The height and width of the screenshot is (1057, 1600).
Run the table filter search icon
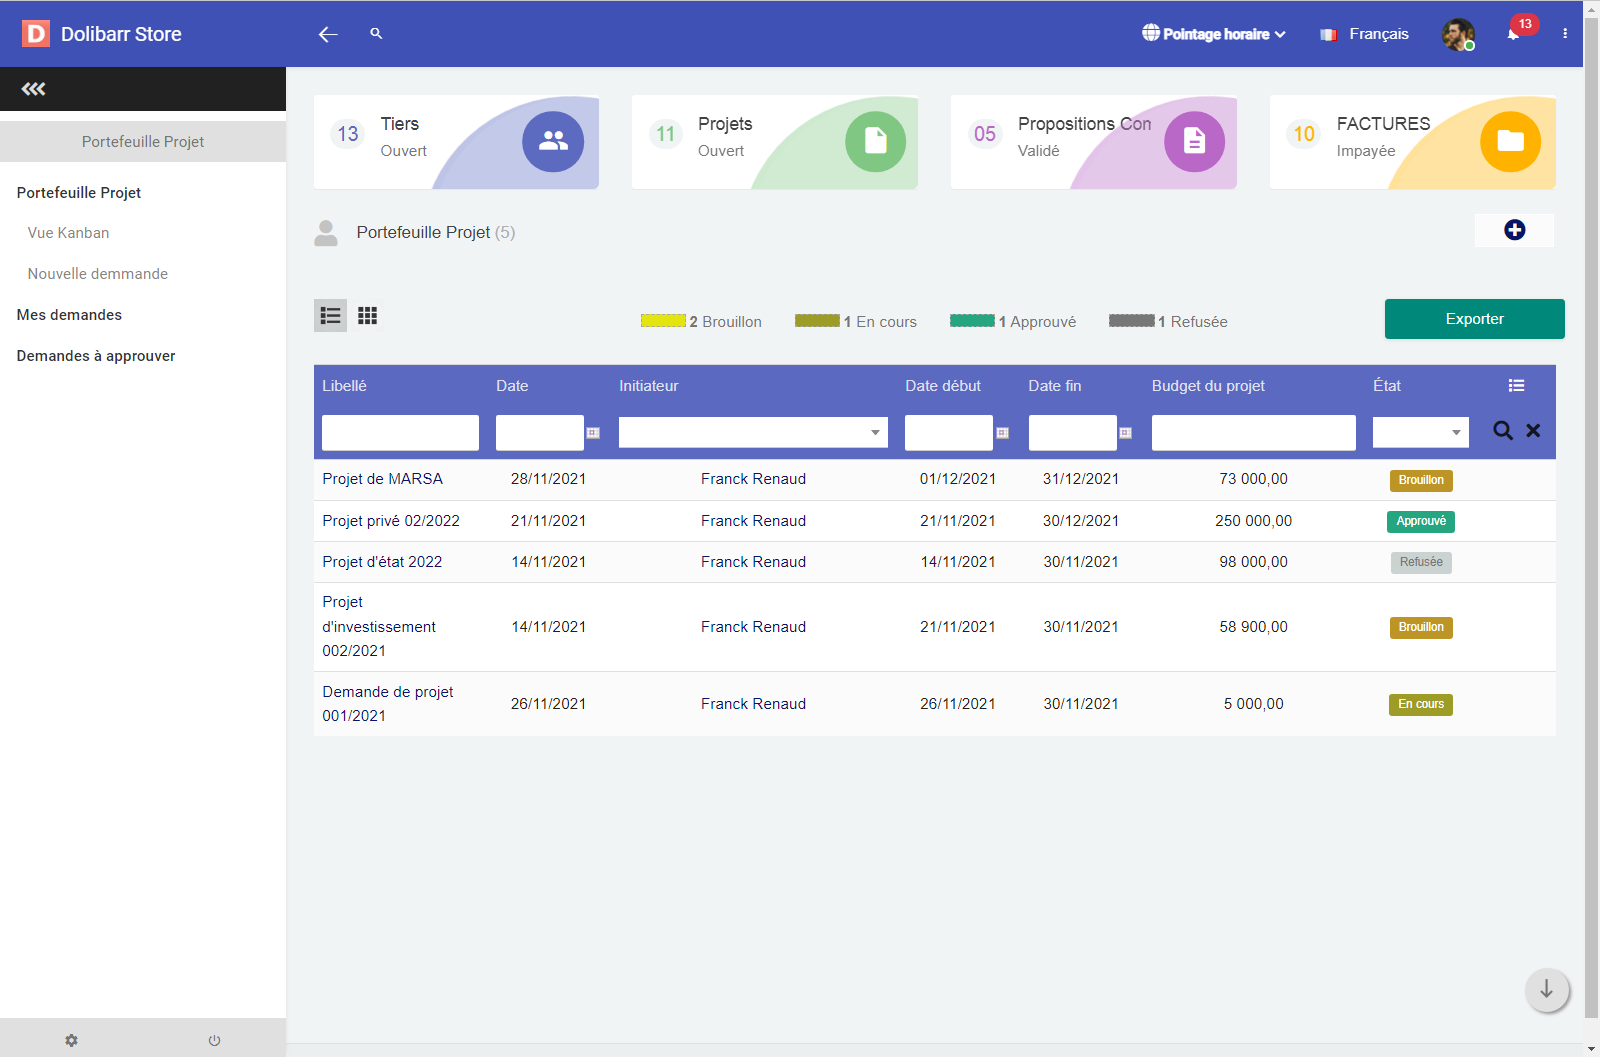pyautogui.click(x=1502, y=431)
